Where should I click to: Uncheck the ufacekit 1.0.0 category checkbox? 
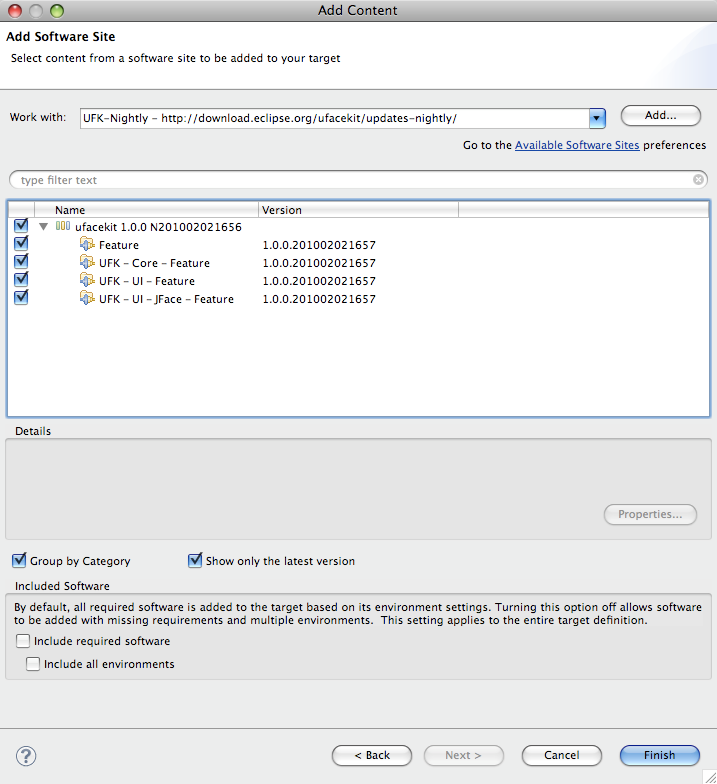click(21, 226)
